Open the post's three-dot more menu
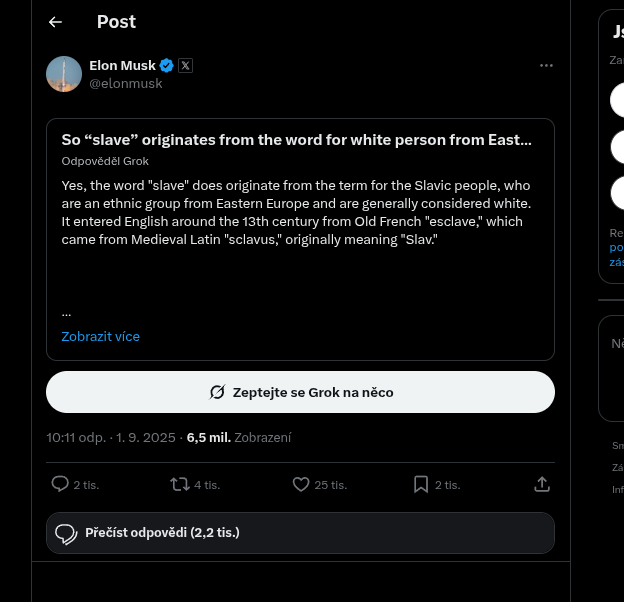 click(546, 65)
